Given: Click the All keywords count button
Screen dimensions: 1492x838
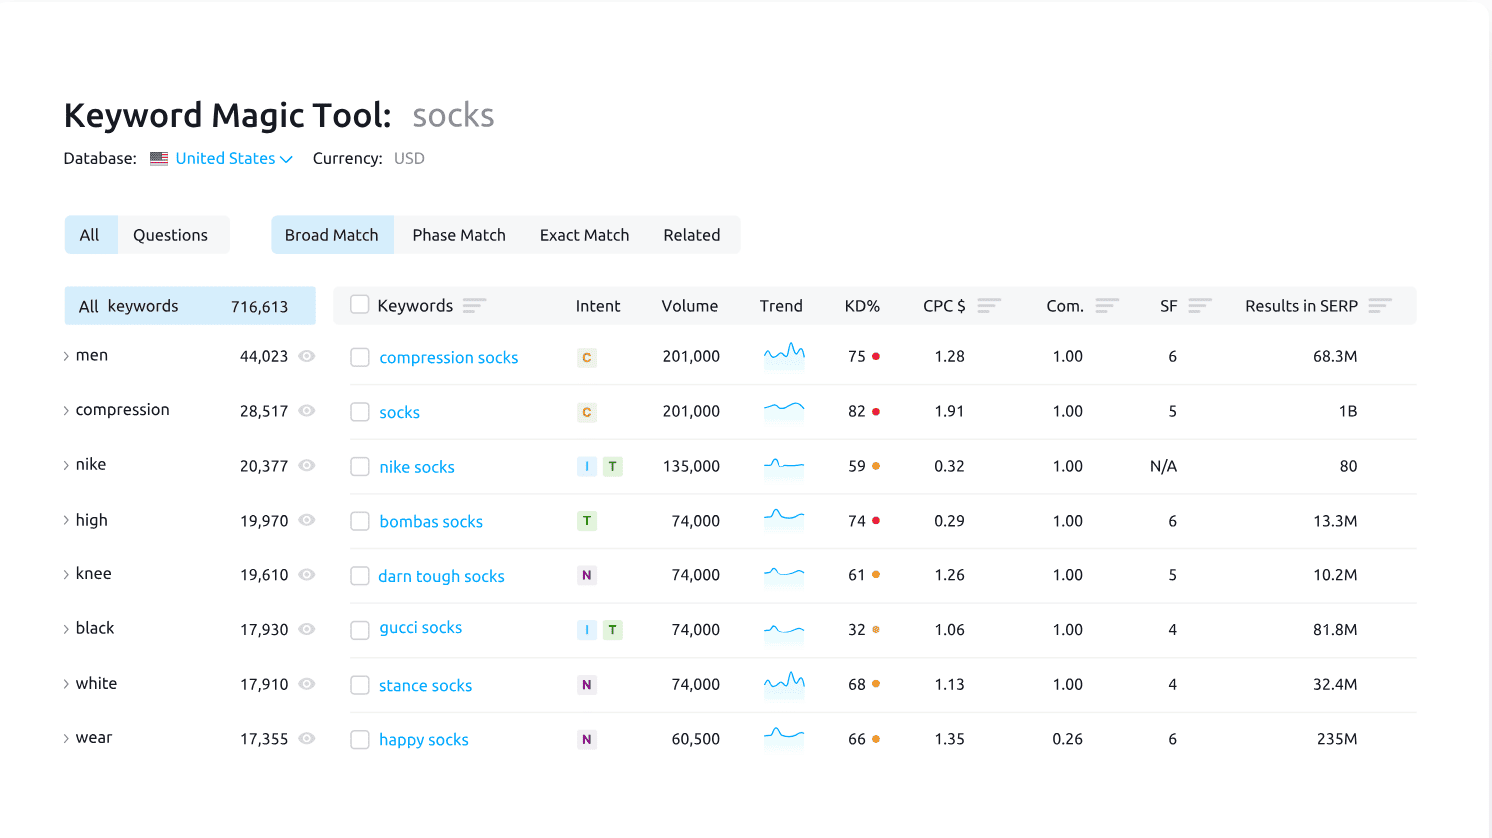Looking at the screenshot, I should point(189,305).
